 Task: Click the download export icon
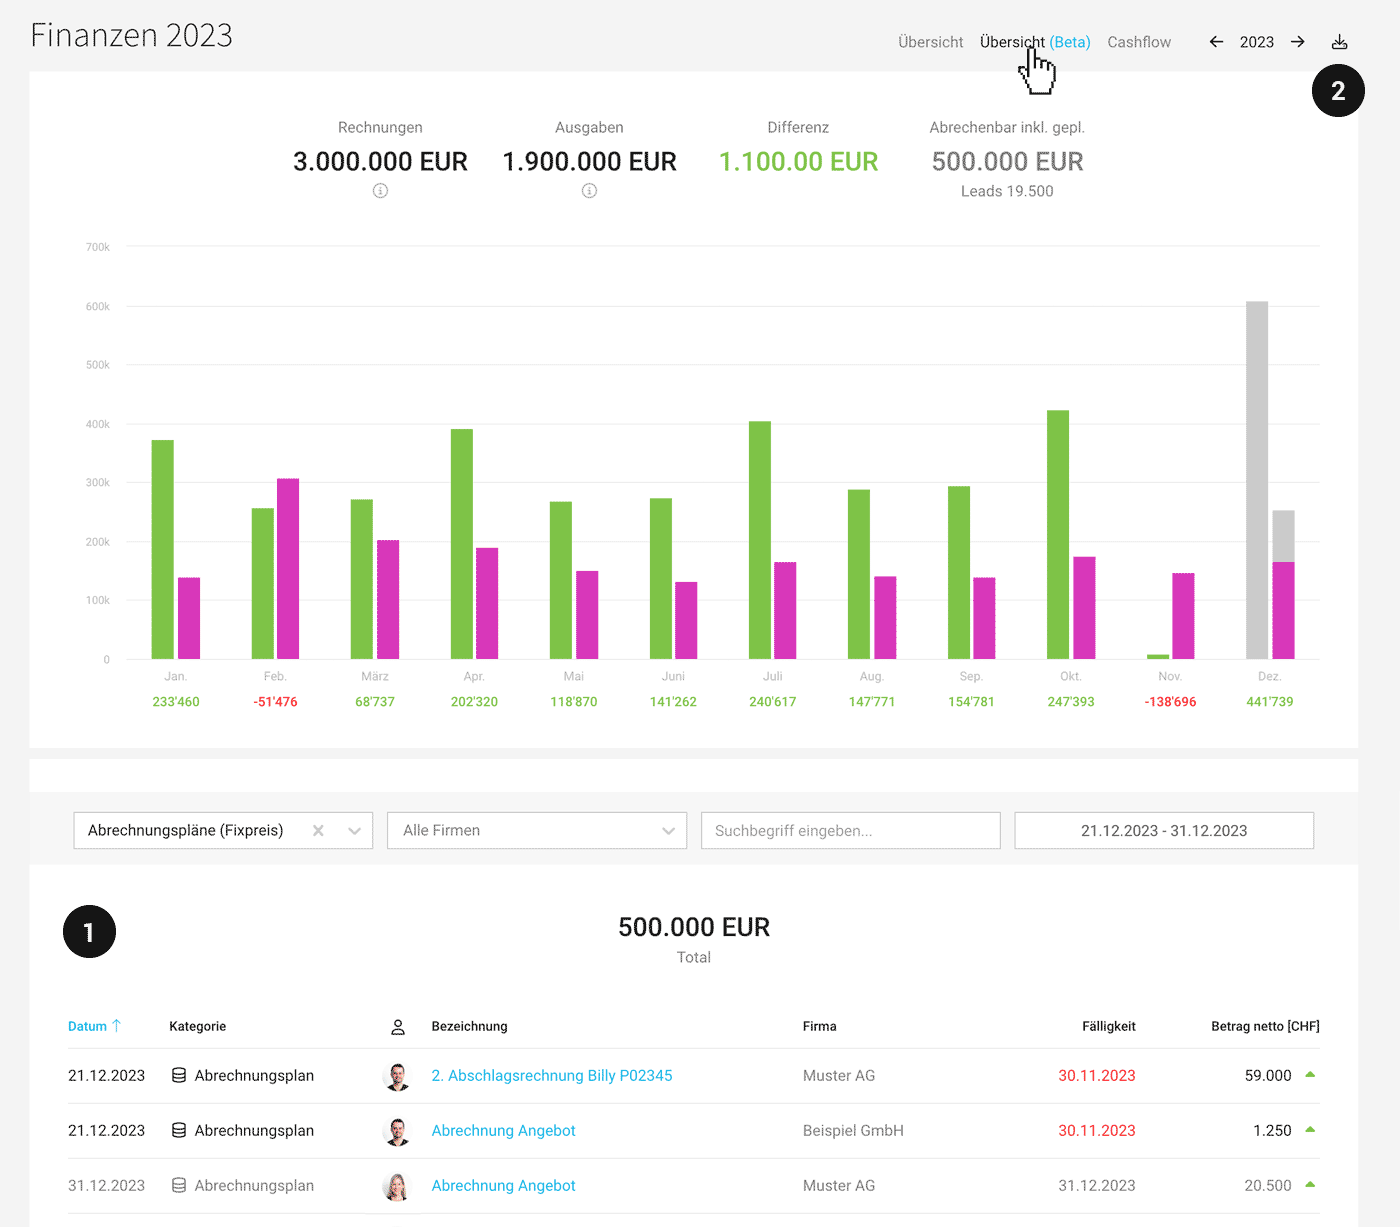[x=1339, y=42]
